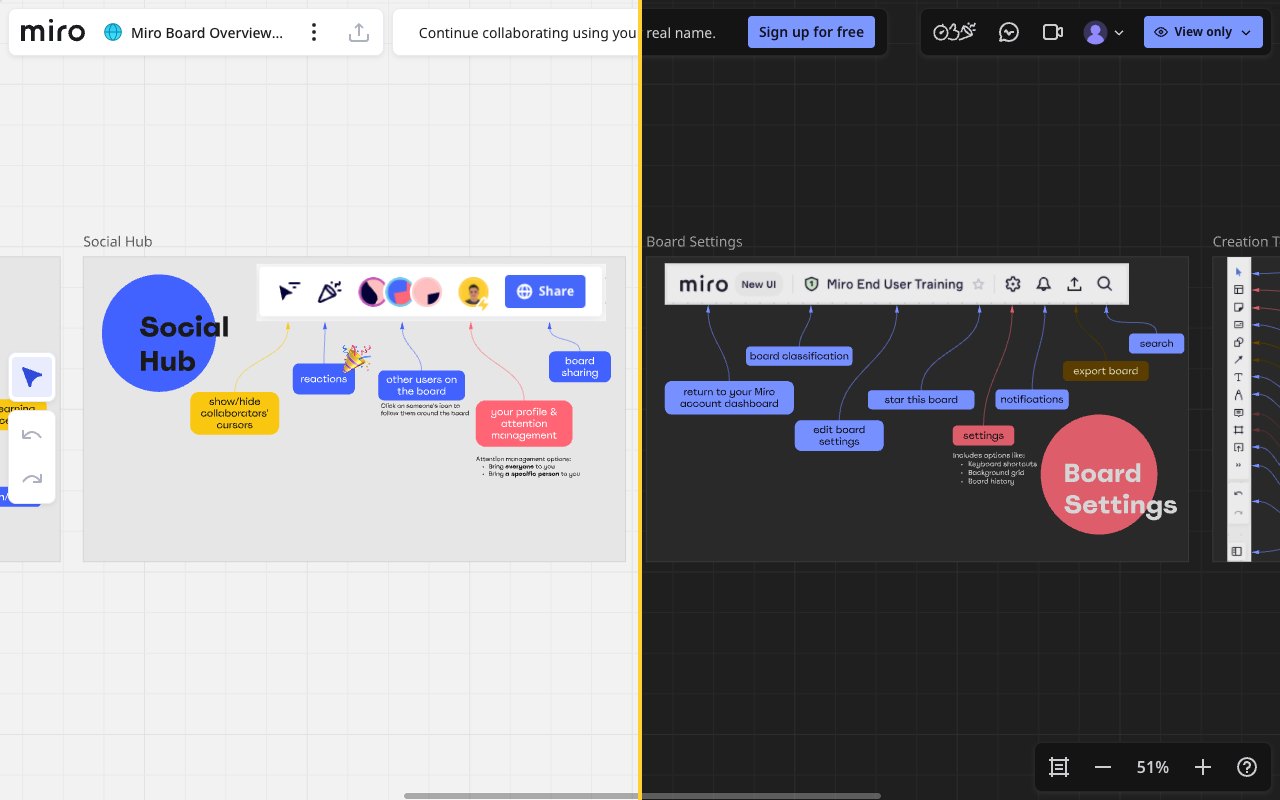Click the 'star this board' label

coord(921,399)
